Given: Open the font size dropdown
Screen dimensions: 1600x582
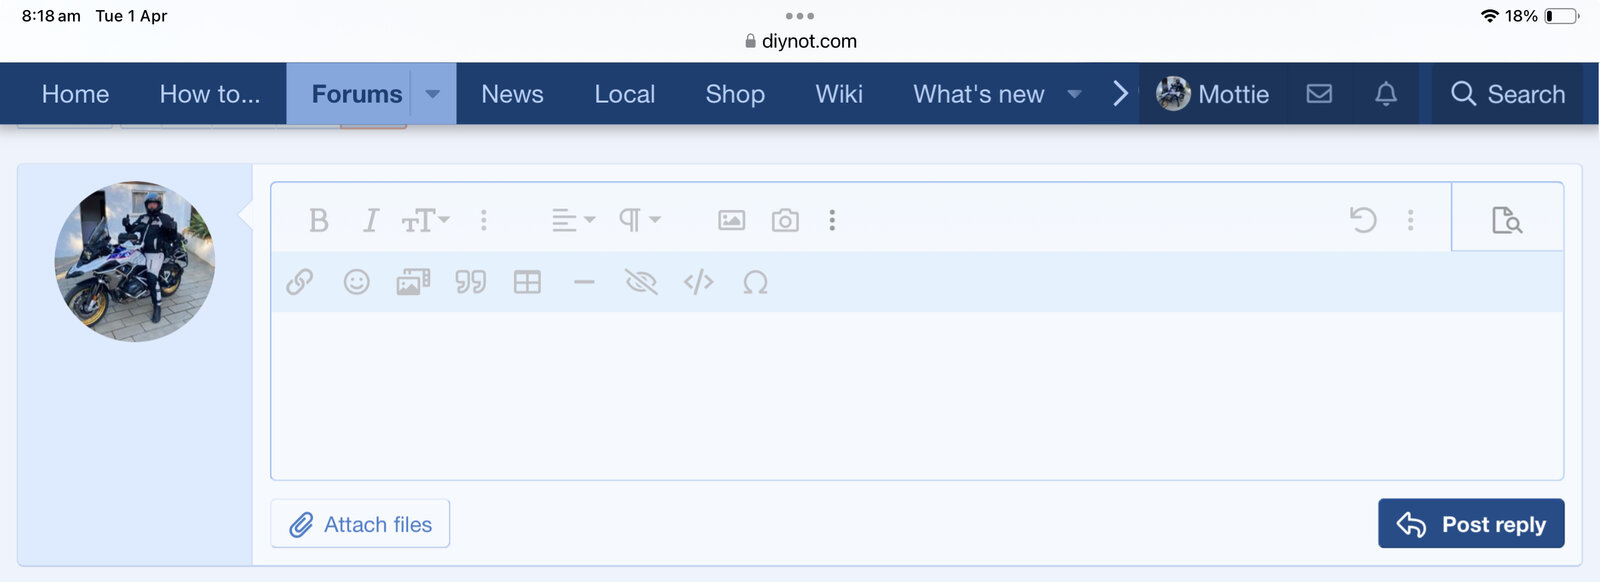Looking at the screenshot, I should tap(425, 220).
